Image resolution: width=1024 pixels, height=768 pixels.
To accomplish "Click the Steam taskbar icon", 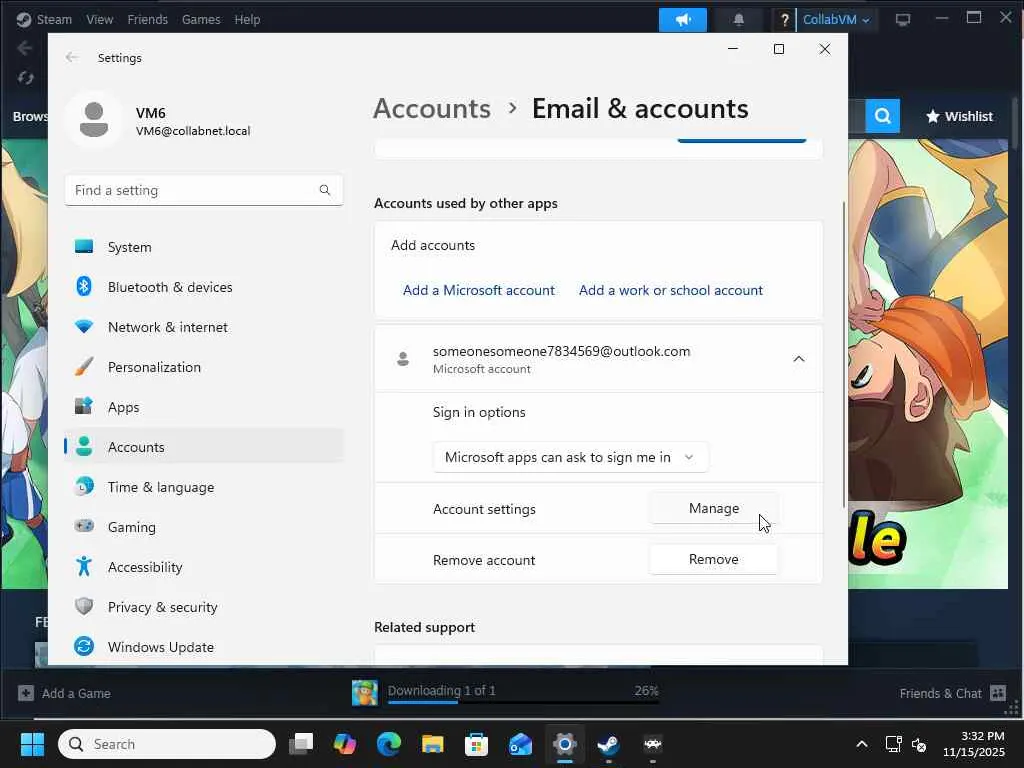I will [x=609, y=744].
